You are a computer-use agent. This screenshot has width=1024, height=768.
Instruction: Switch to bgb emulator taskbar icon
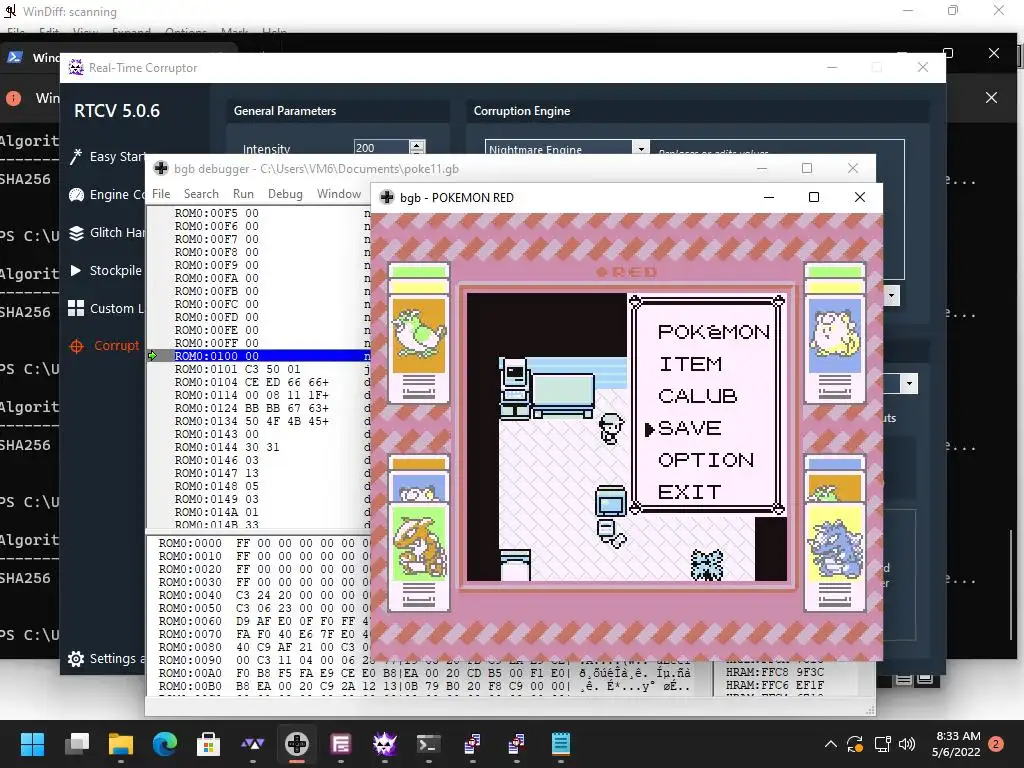click(296, 744)
